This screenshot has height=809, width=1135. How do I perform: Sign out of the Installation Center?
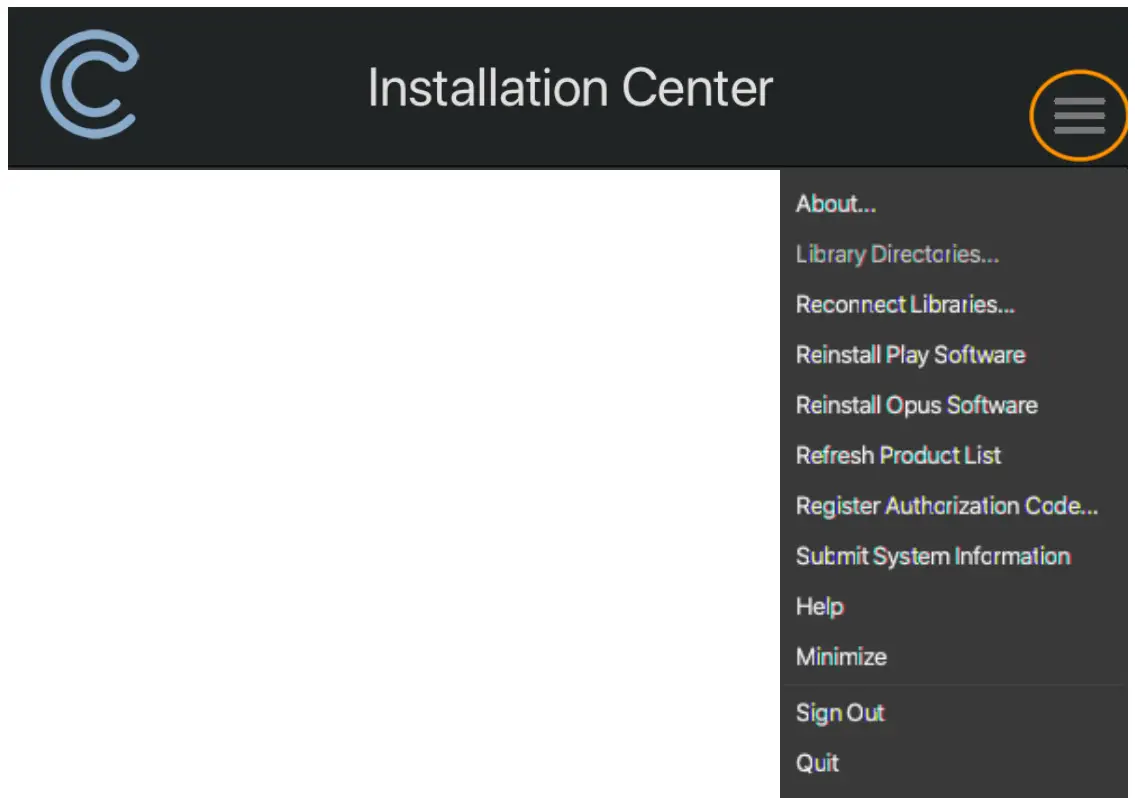point(839,713)
